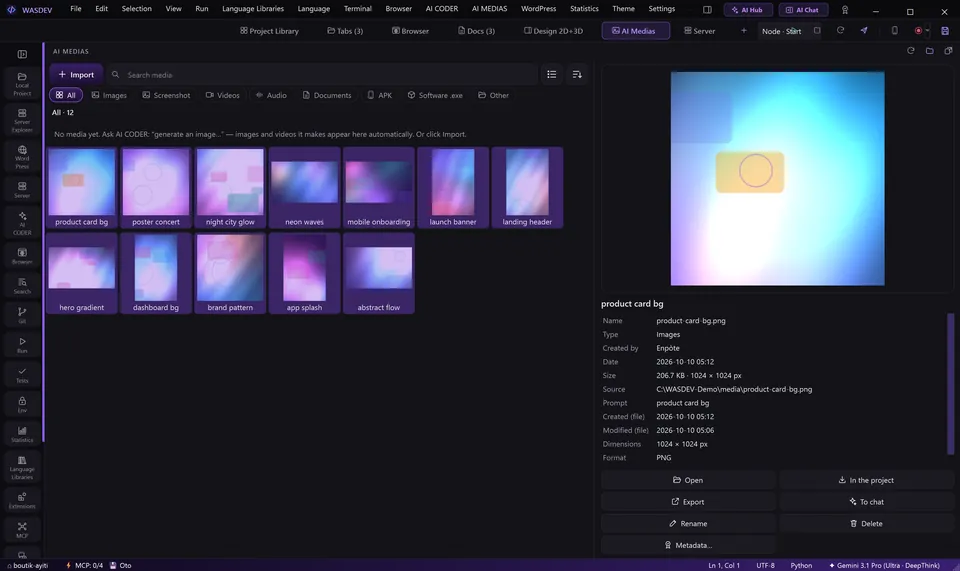Open the Search sidebar panel
The height and width of the screenshot is (571, 960).
click(22, 286)
